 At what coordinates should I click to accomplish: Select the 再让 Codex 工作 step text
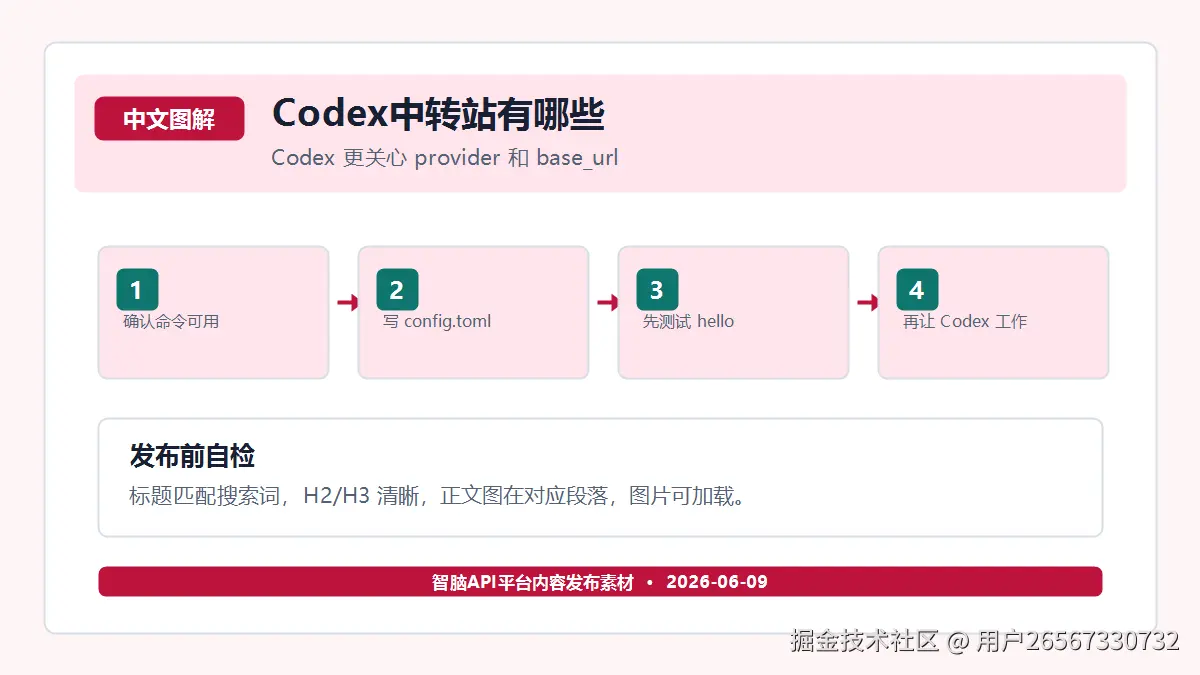click(x=965, y=322)
